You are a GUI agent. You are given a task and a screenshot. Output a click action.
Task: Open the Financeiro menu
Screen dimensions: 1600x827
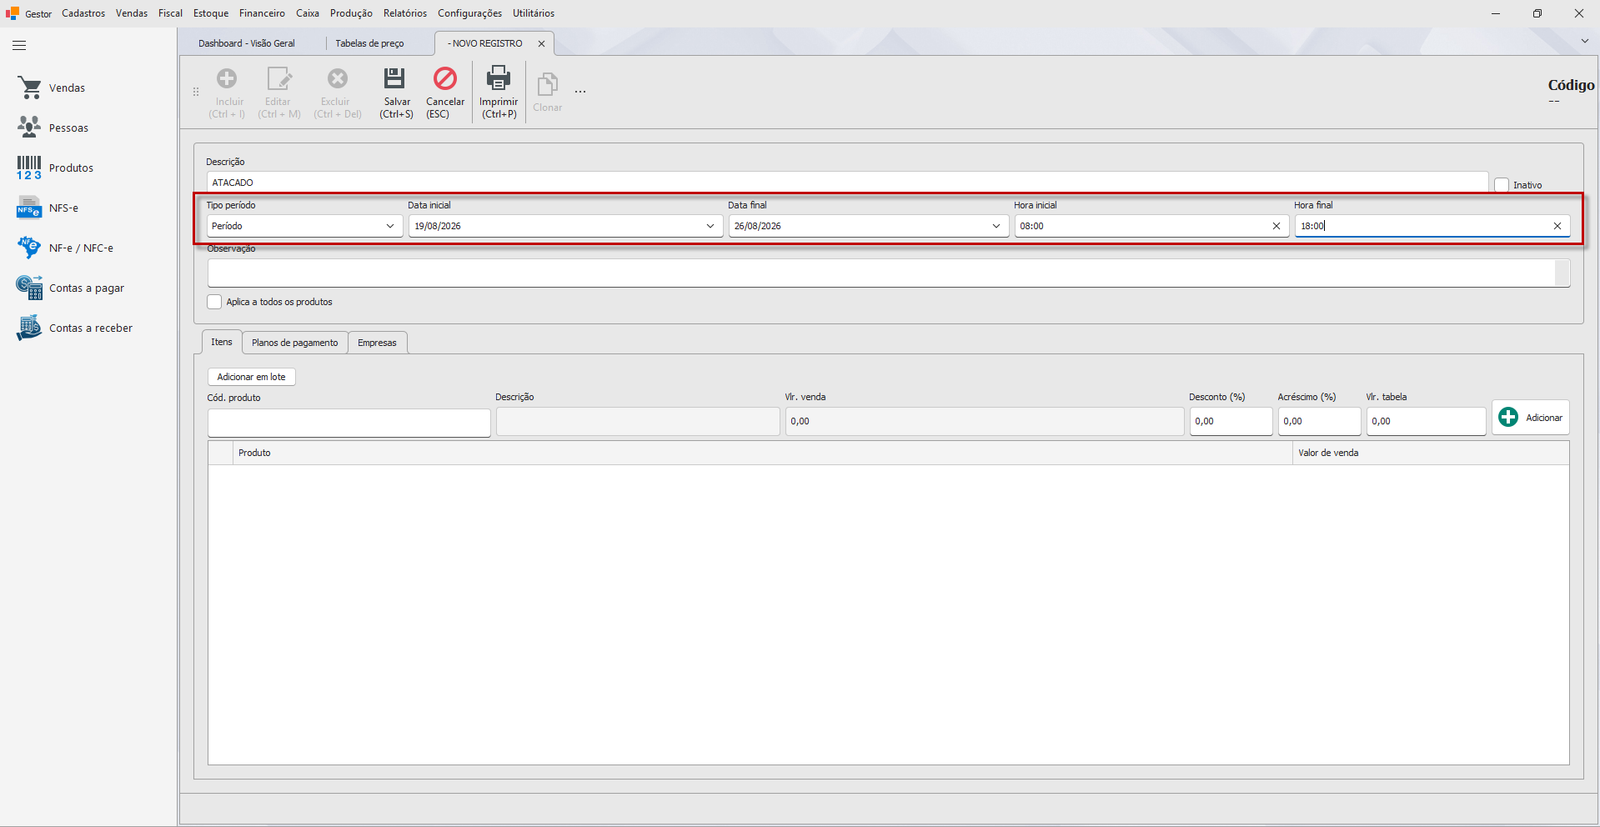(x=262, y=13)
